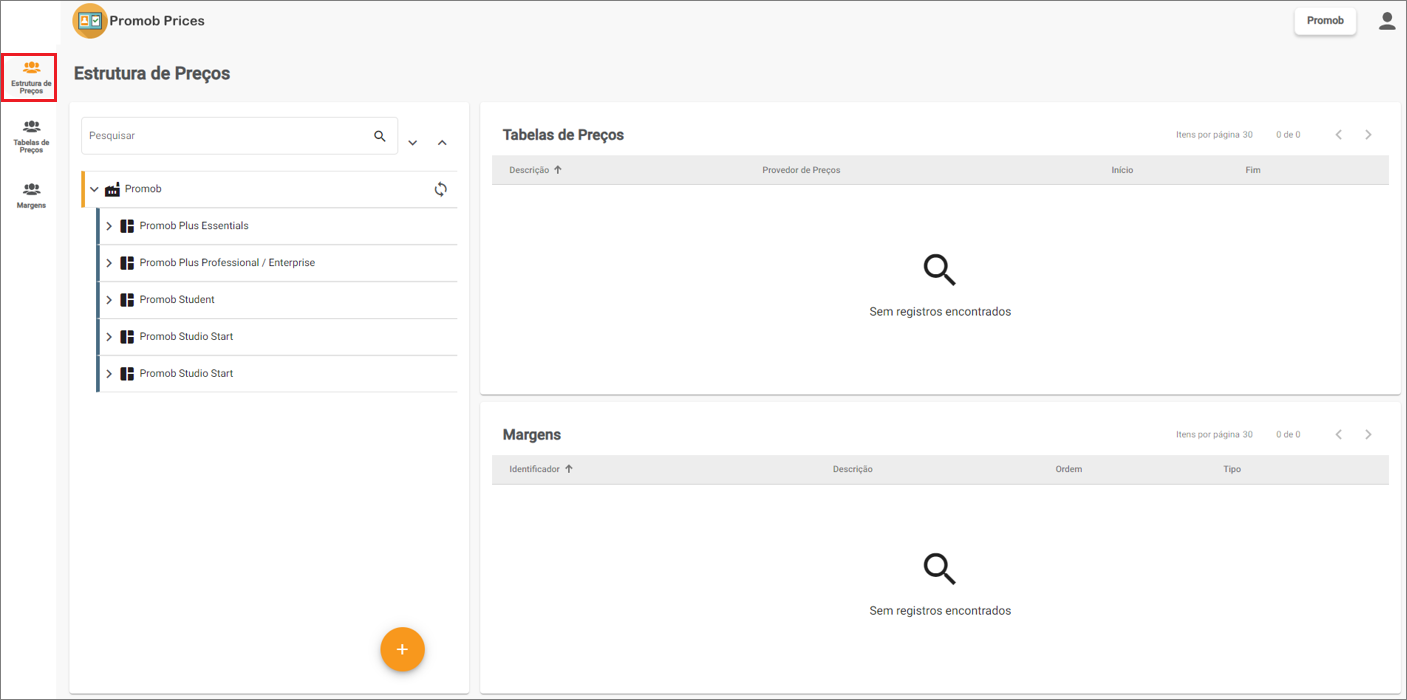Viewport: 1407px width, 700px height.
Task: Collapse all tree nodes with up chevron
Action: pos(442,143)
